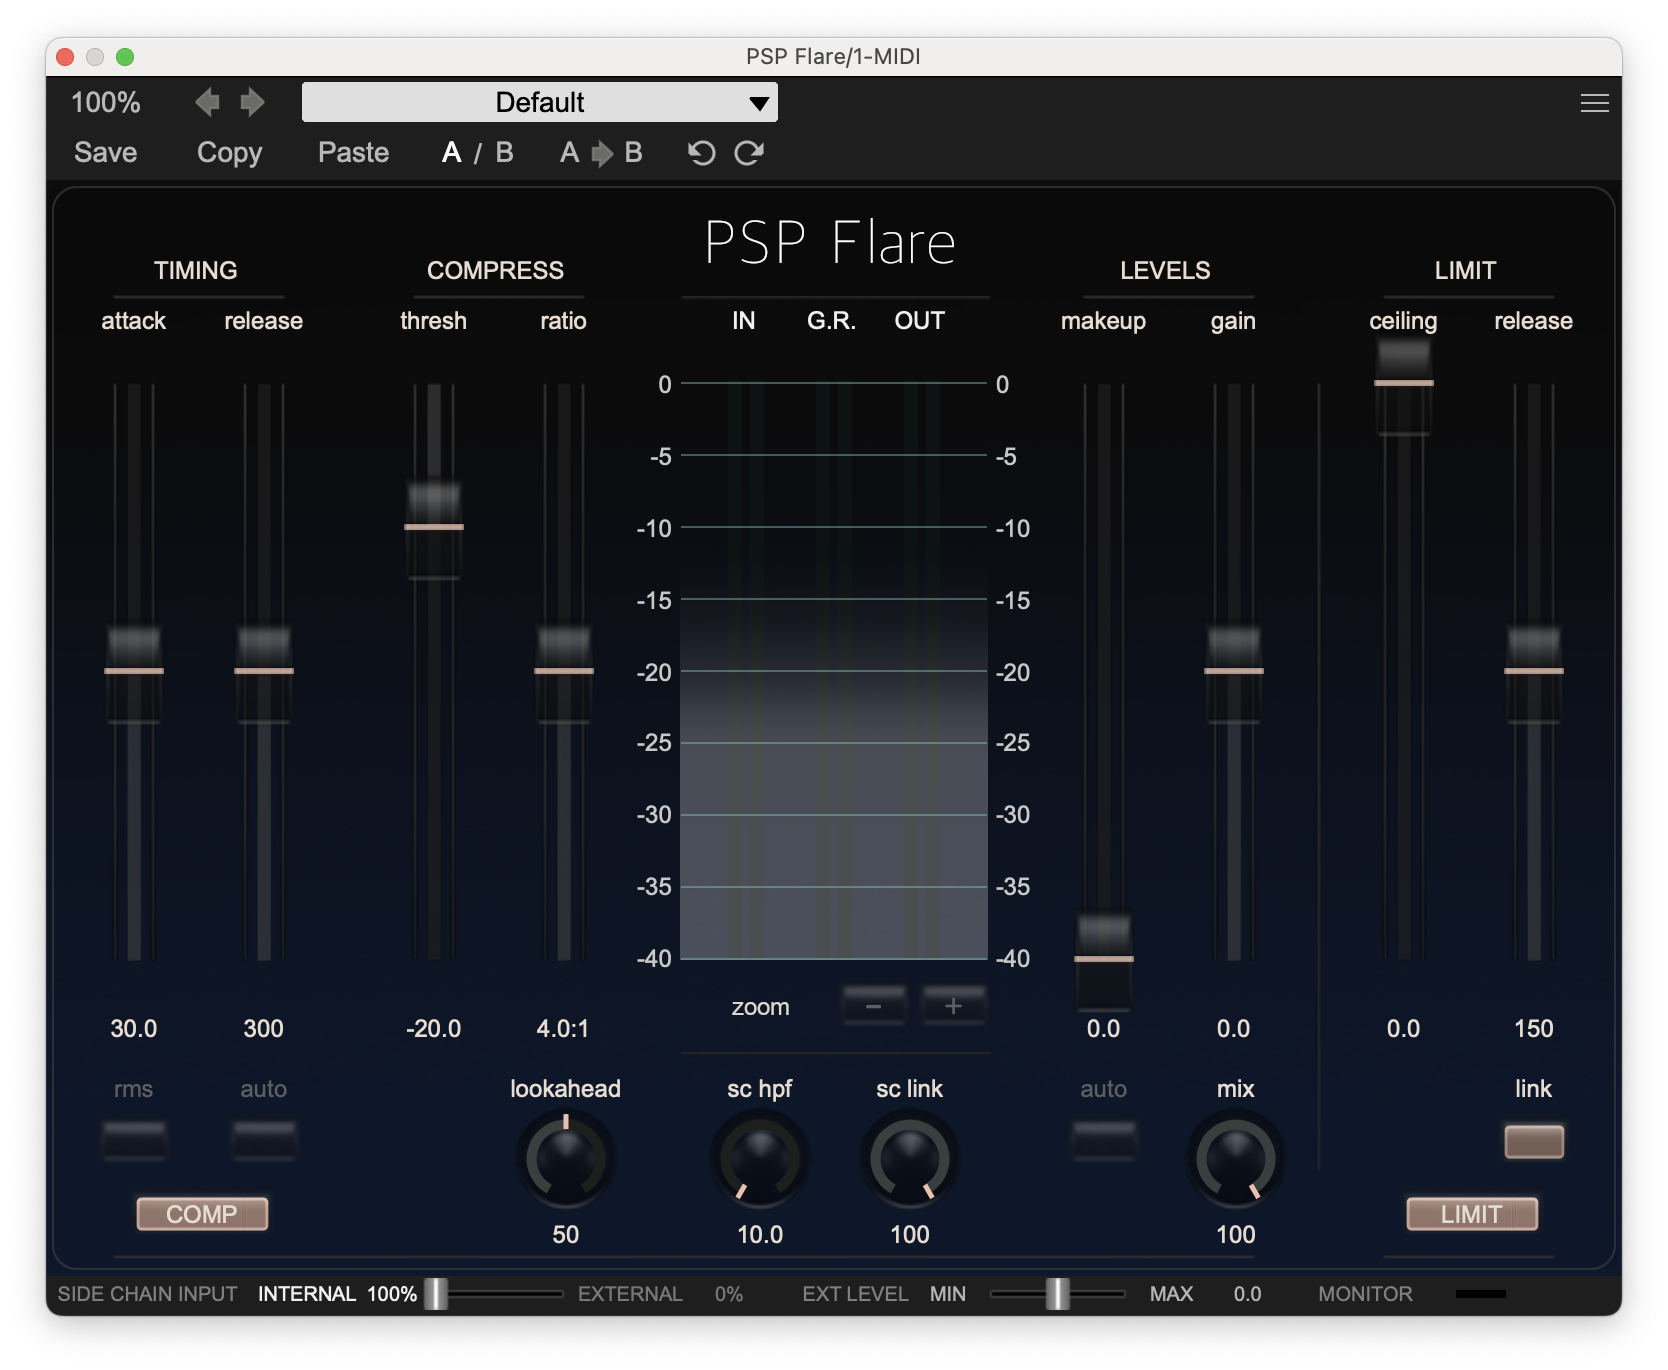Click Save in the preset bar
The height and width of the screenshot is (1370, 1668).
106,153
